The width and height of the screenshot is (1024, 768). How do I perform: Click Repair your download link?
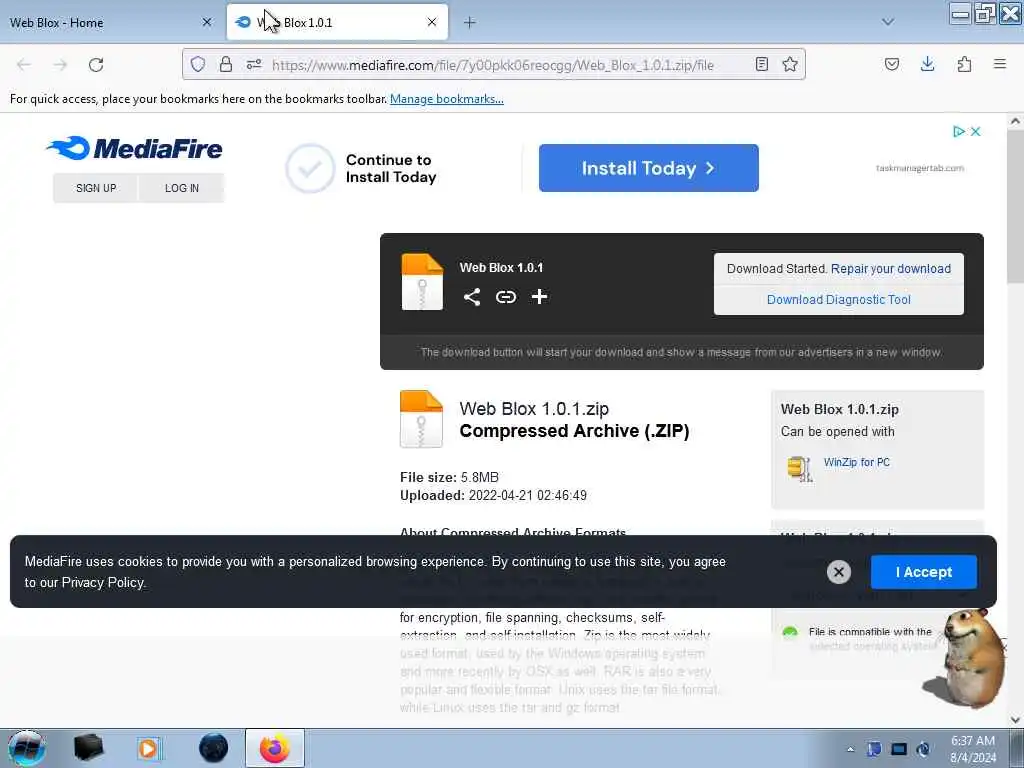click(x=891, y=268)
